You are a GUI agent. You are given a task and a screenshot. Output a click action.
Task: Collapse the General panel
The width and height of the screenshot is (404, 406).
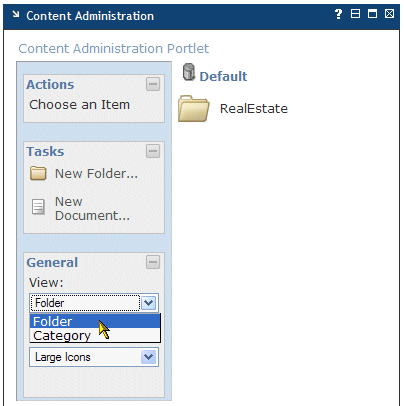(153, 262)
